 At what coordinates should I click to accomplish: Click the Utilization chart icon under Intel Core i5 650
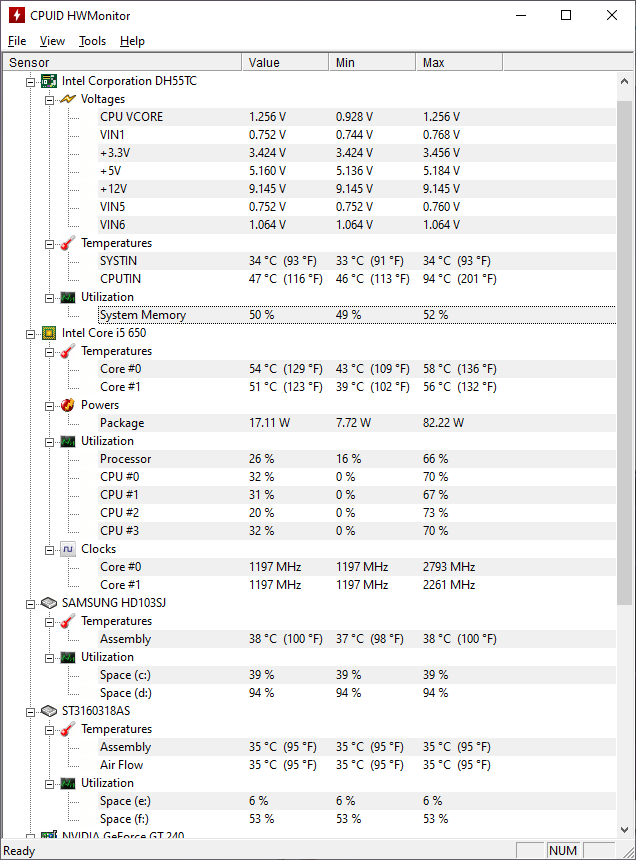[x=67, y=441]
